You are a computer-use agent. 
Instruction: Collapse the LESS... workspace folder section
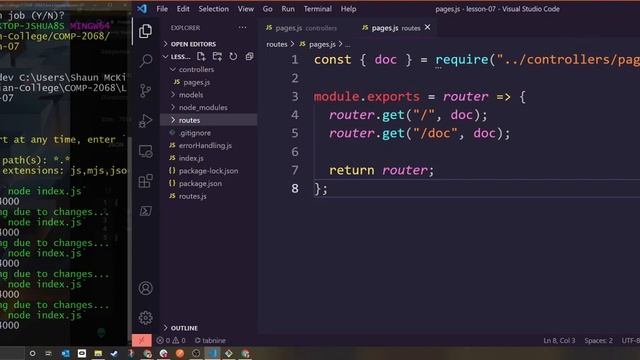(177, 56)
